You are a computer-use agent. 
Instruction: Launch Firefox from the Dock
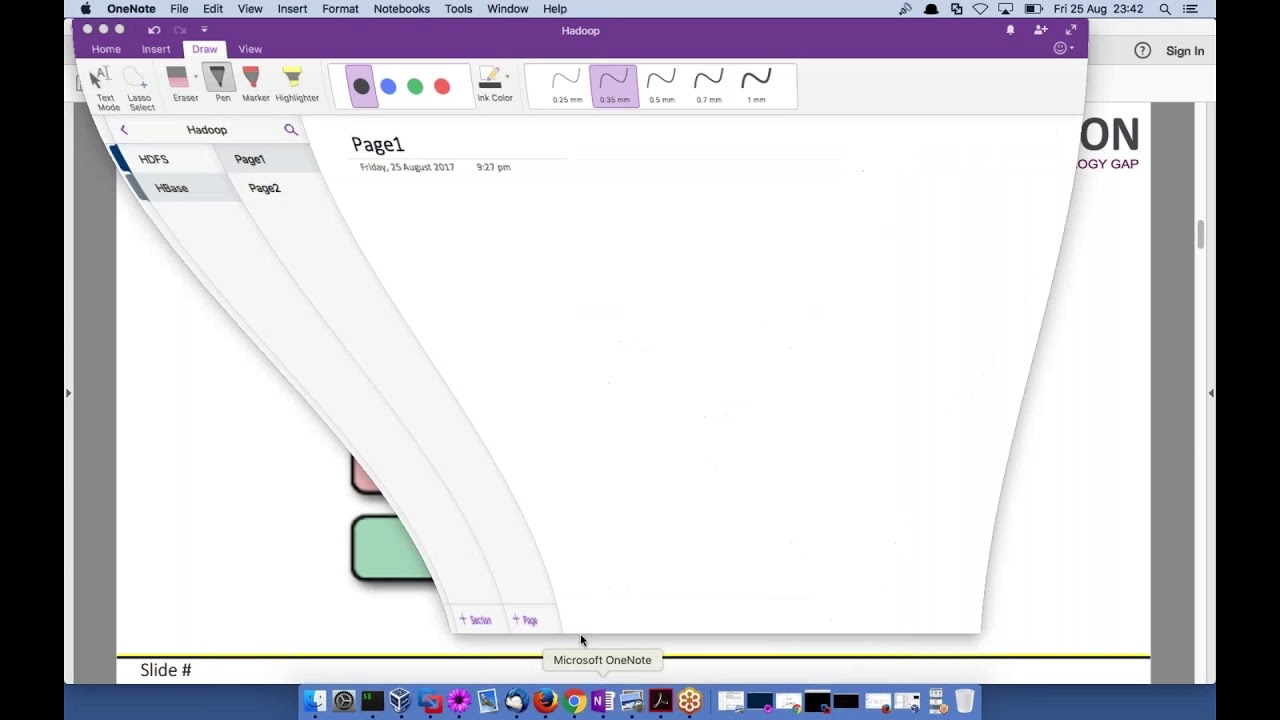pos(545,701)
